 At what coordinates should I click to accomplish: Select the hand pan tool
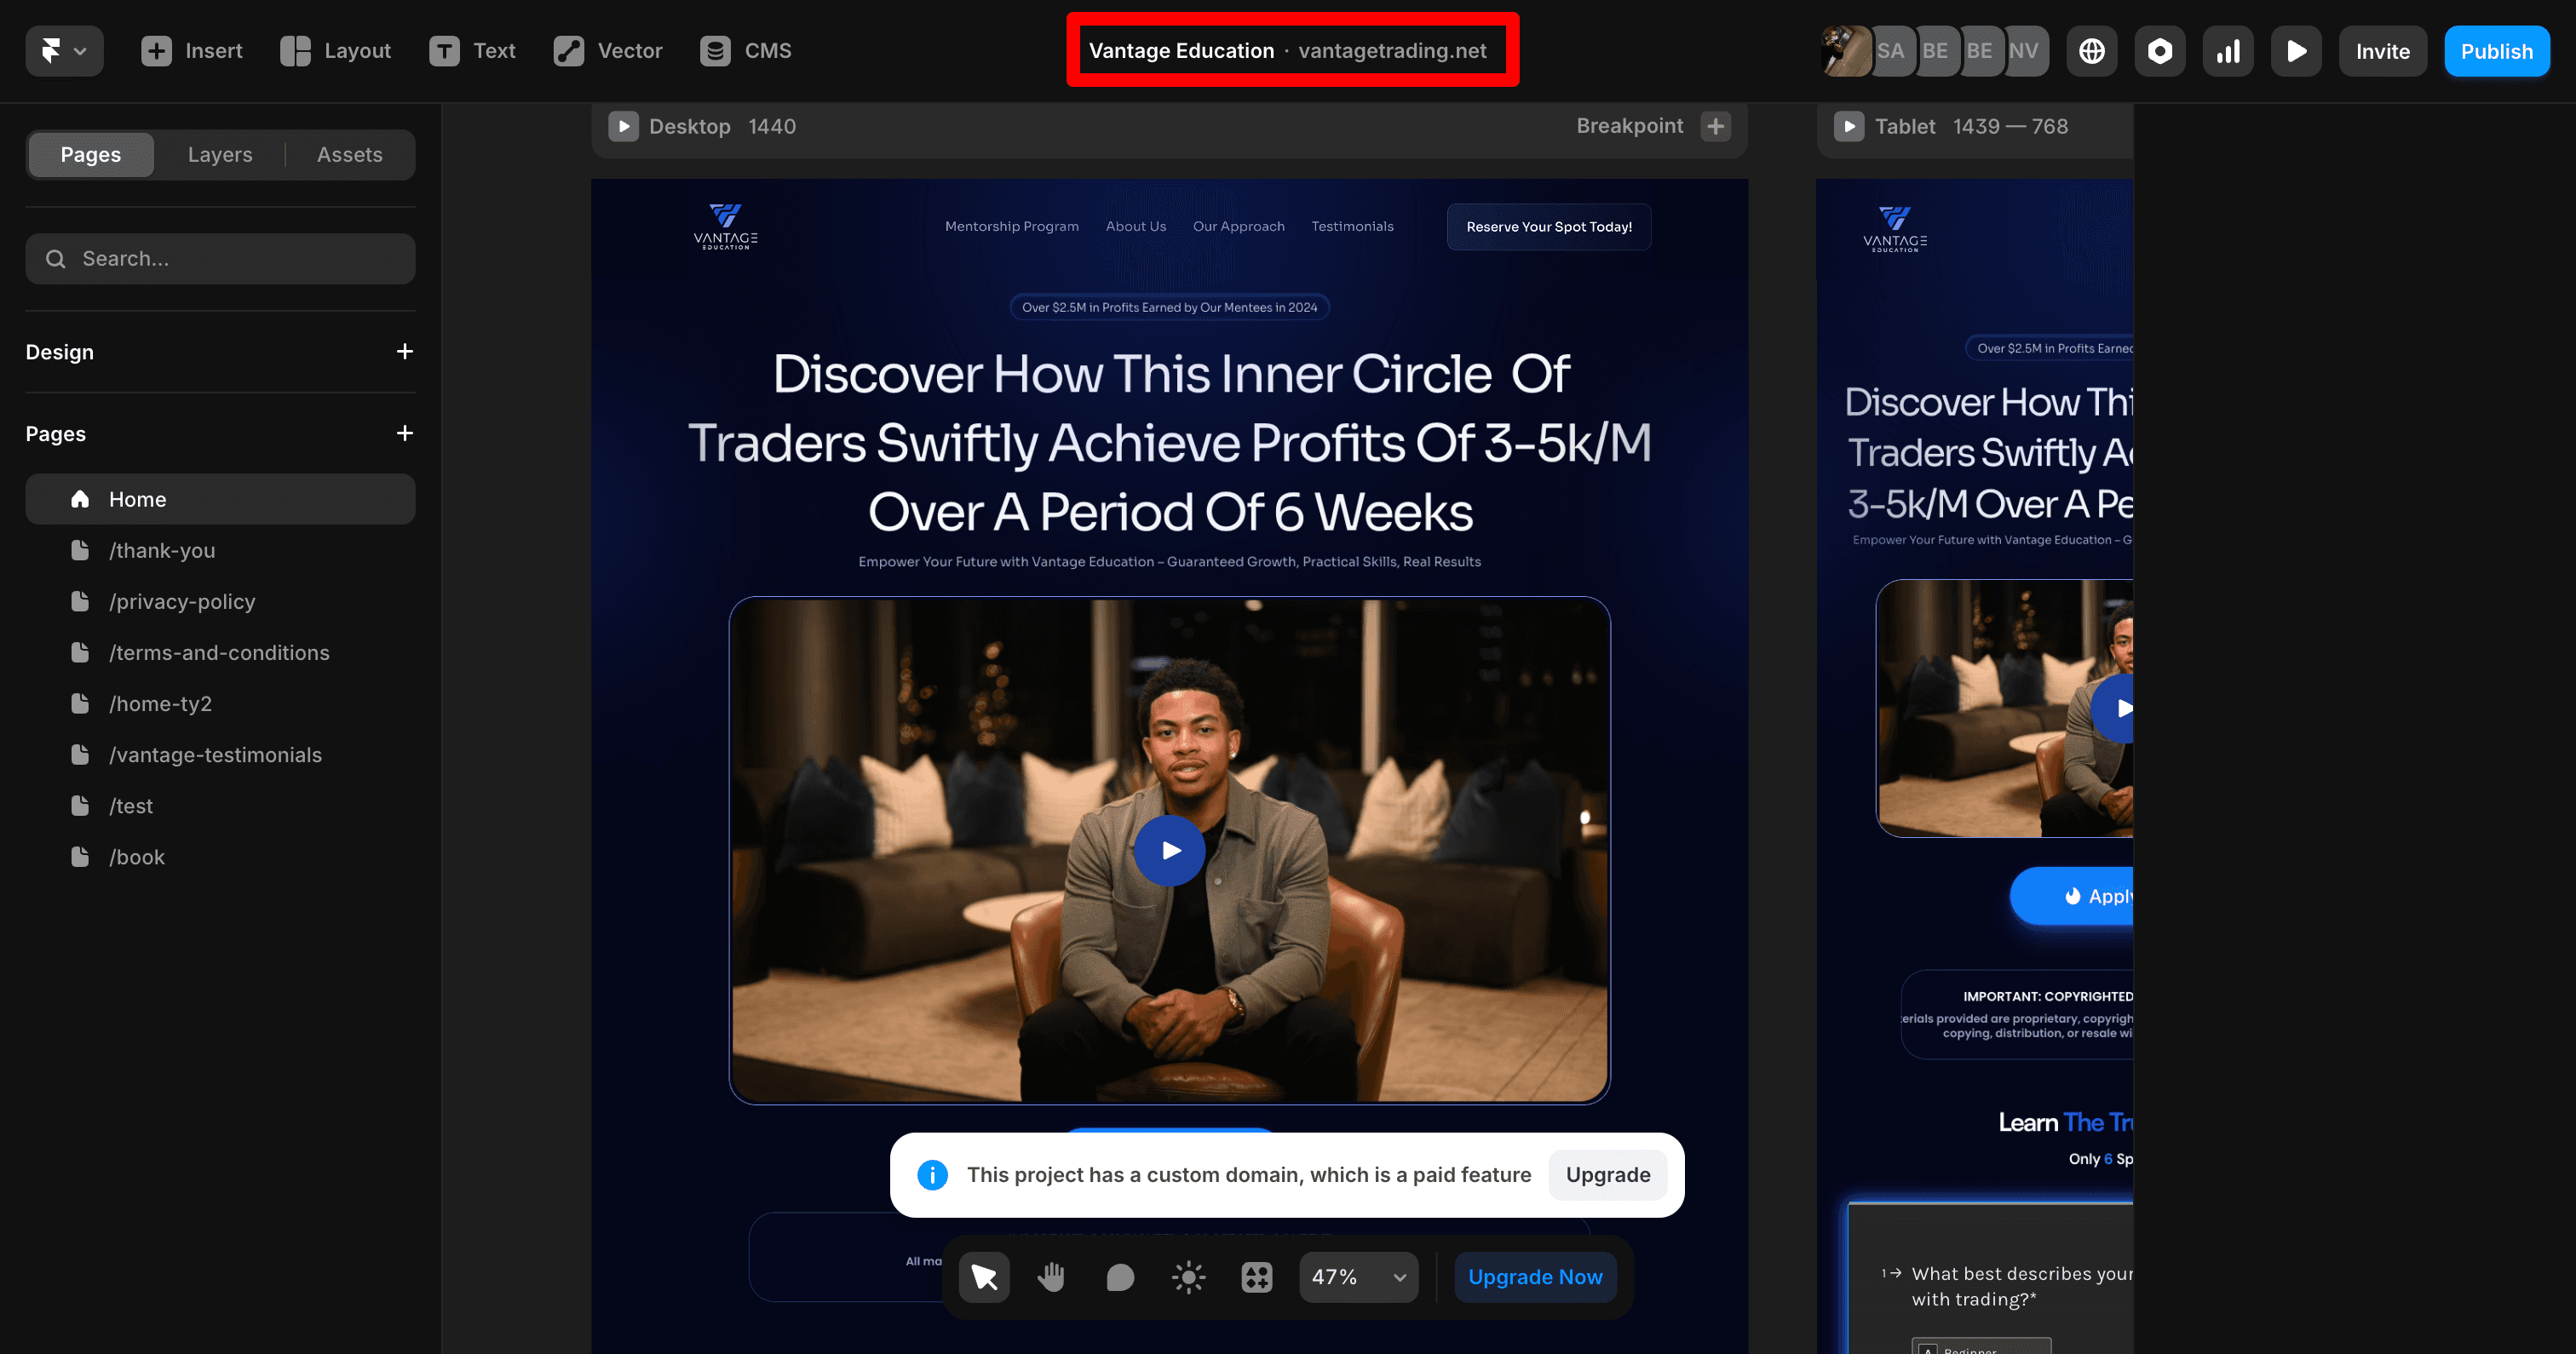1051,1277
